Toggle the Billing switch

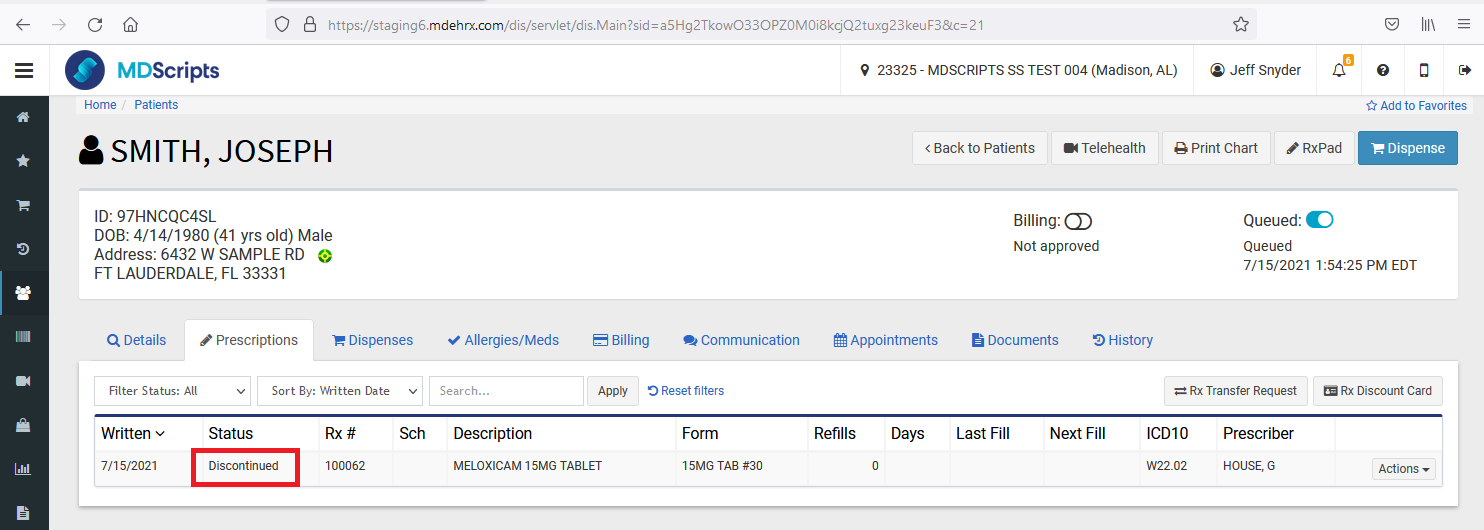tap(1078, 221)
